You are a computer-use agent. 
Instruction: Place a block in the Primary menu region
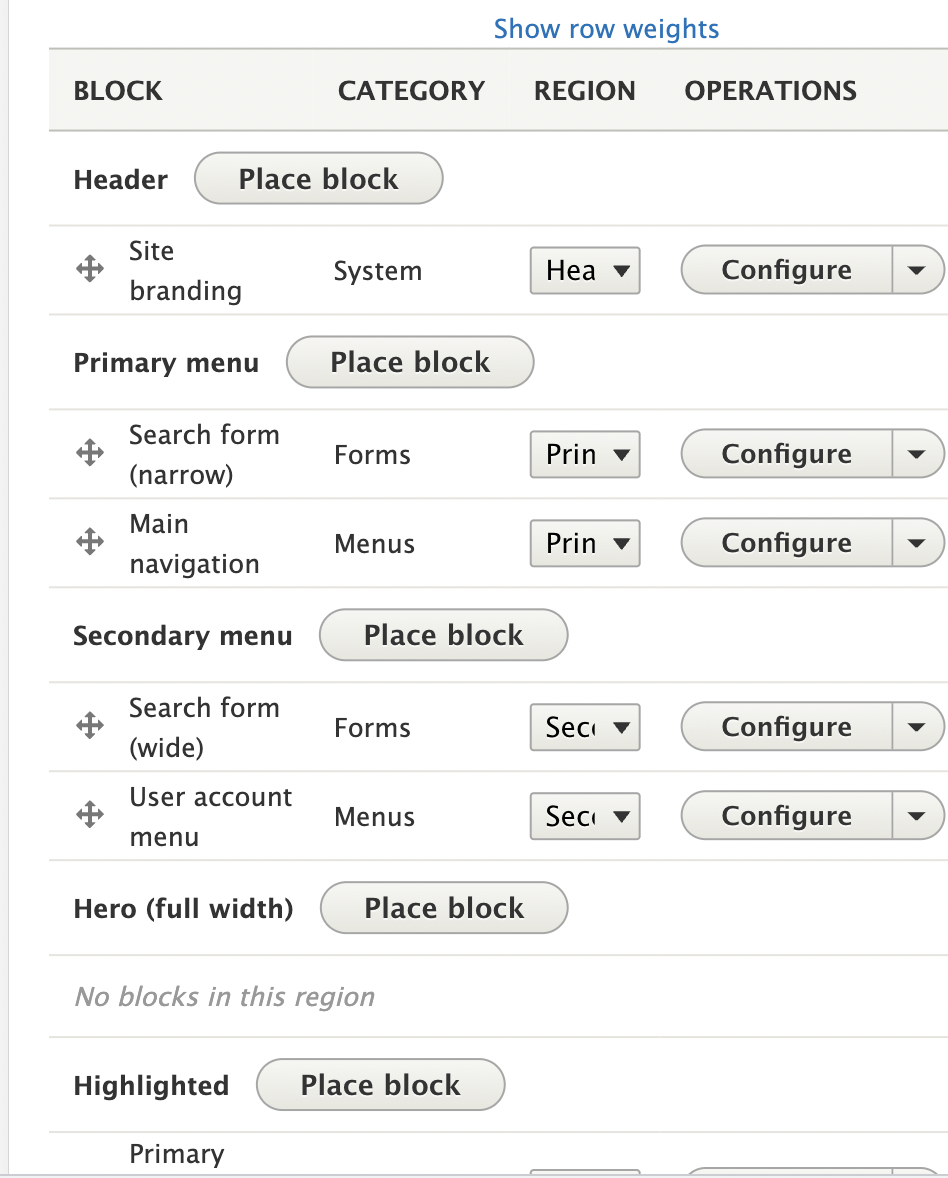pyautogui.click(x=409, y=362)
